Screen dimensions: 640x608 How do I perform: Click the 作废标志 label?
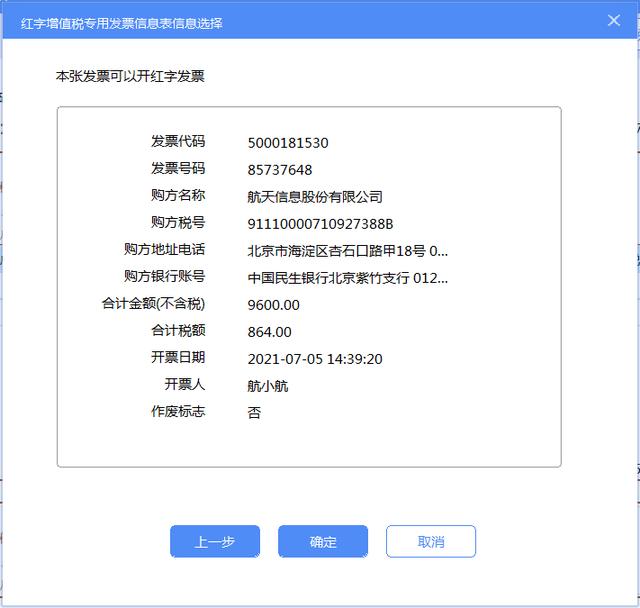tap(178, 411)
